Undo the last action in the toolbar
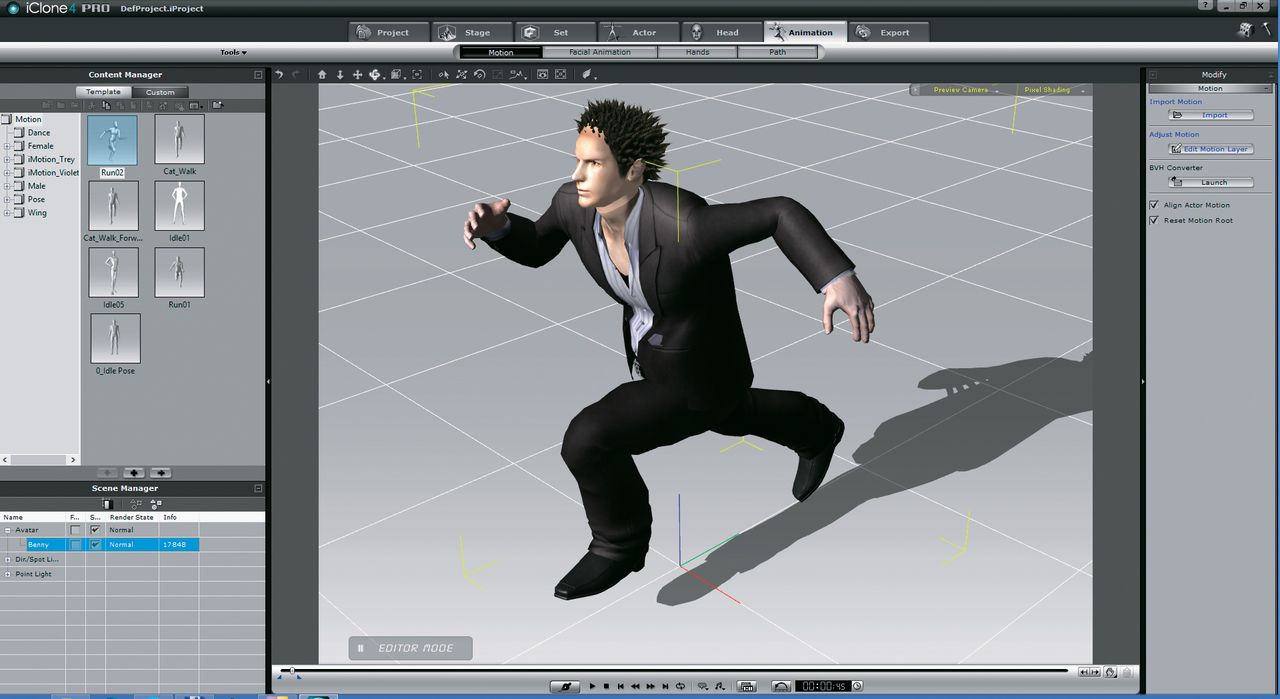The width and height of the screenshot is (1280, 699). pyautogui.click(x=279, y=74)
